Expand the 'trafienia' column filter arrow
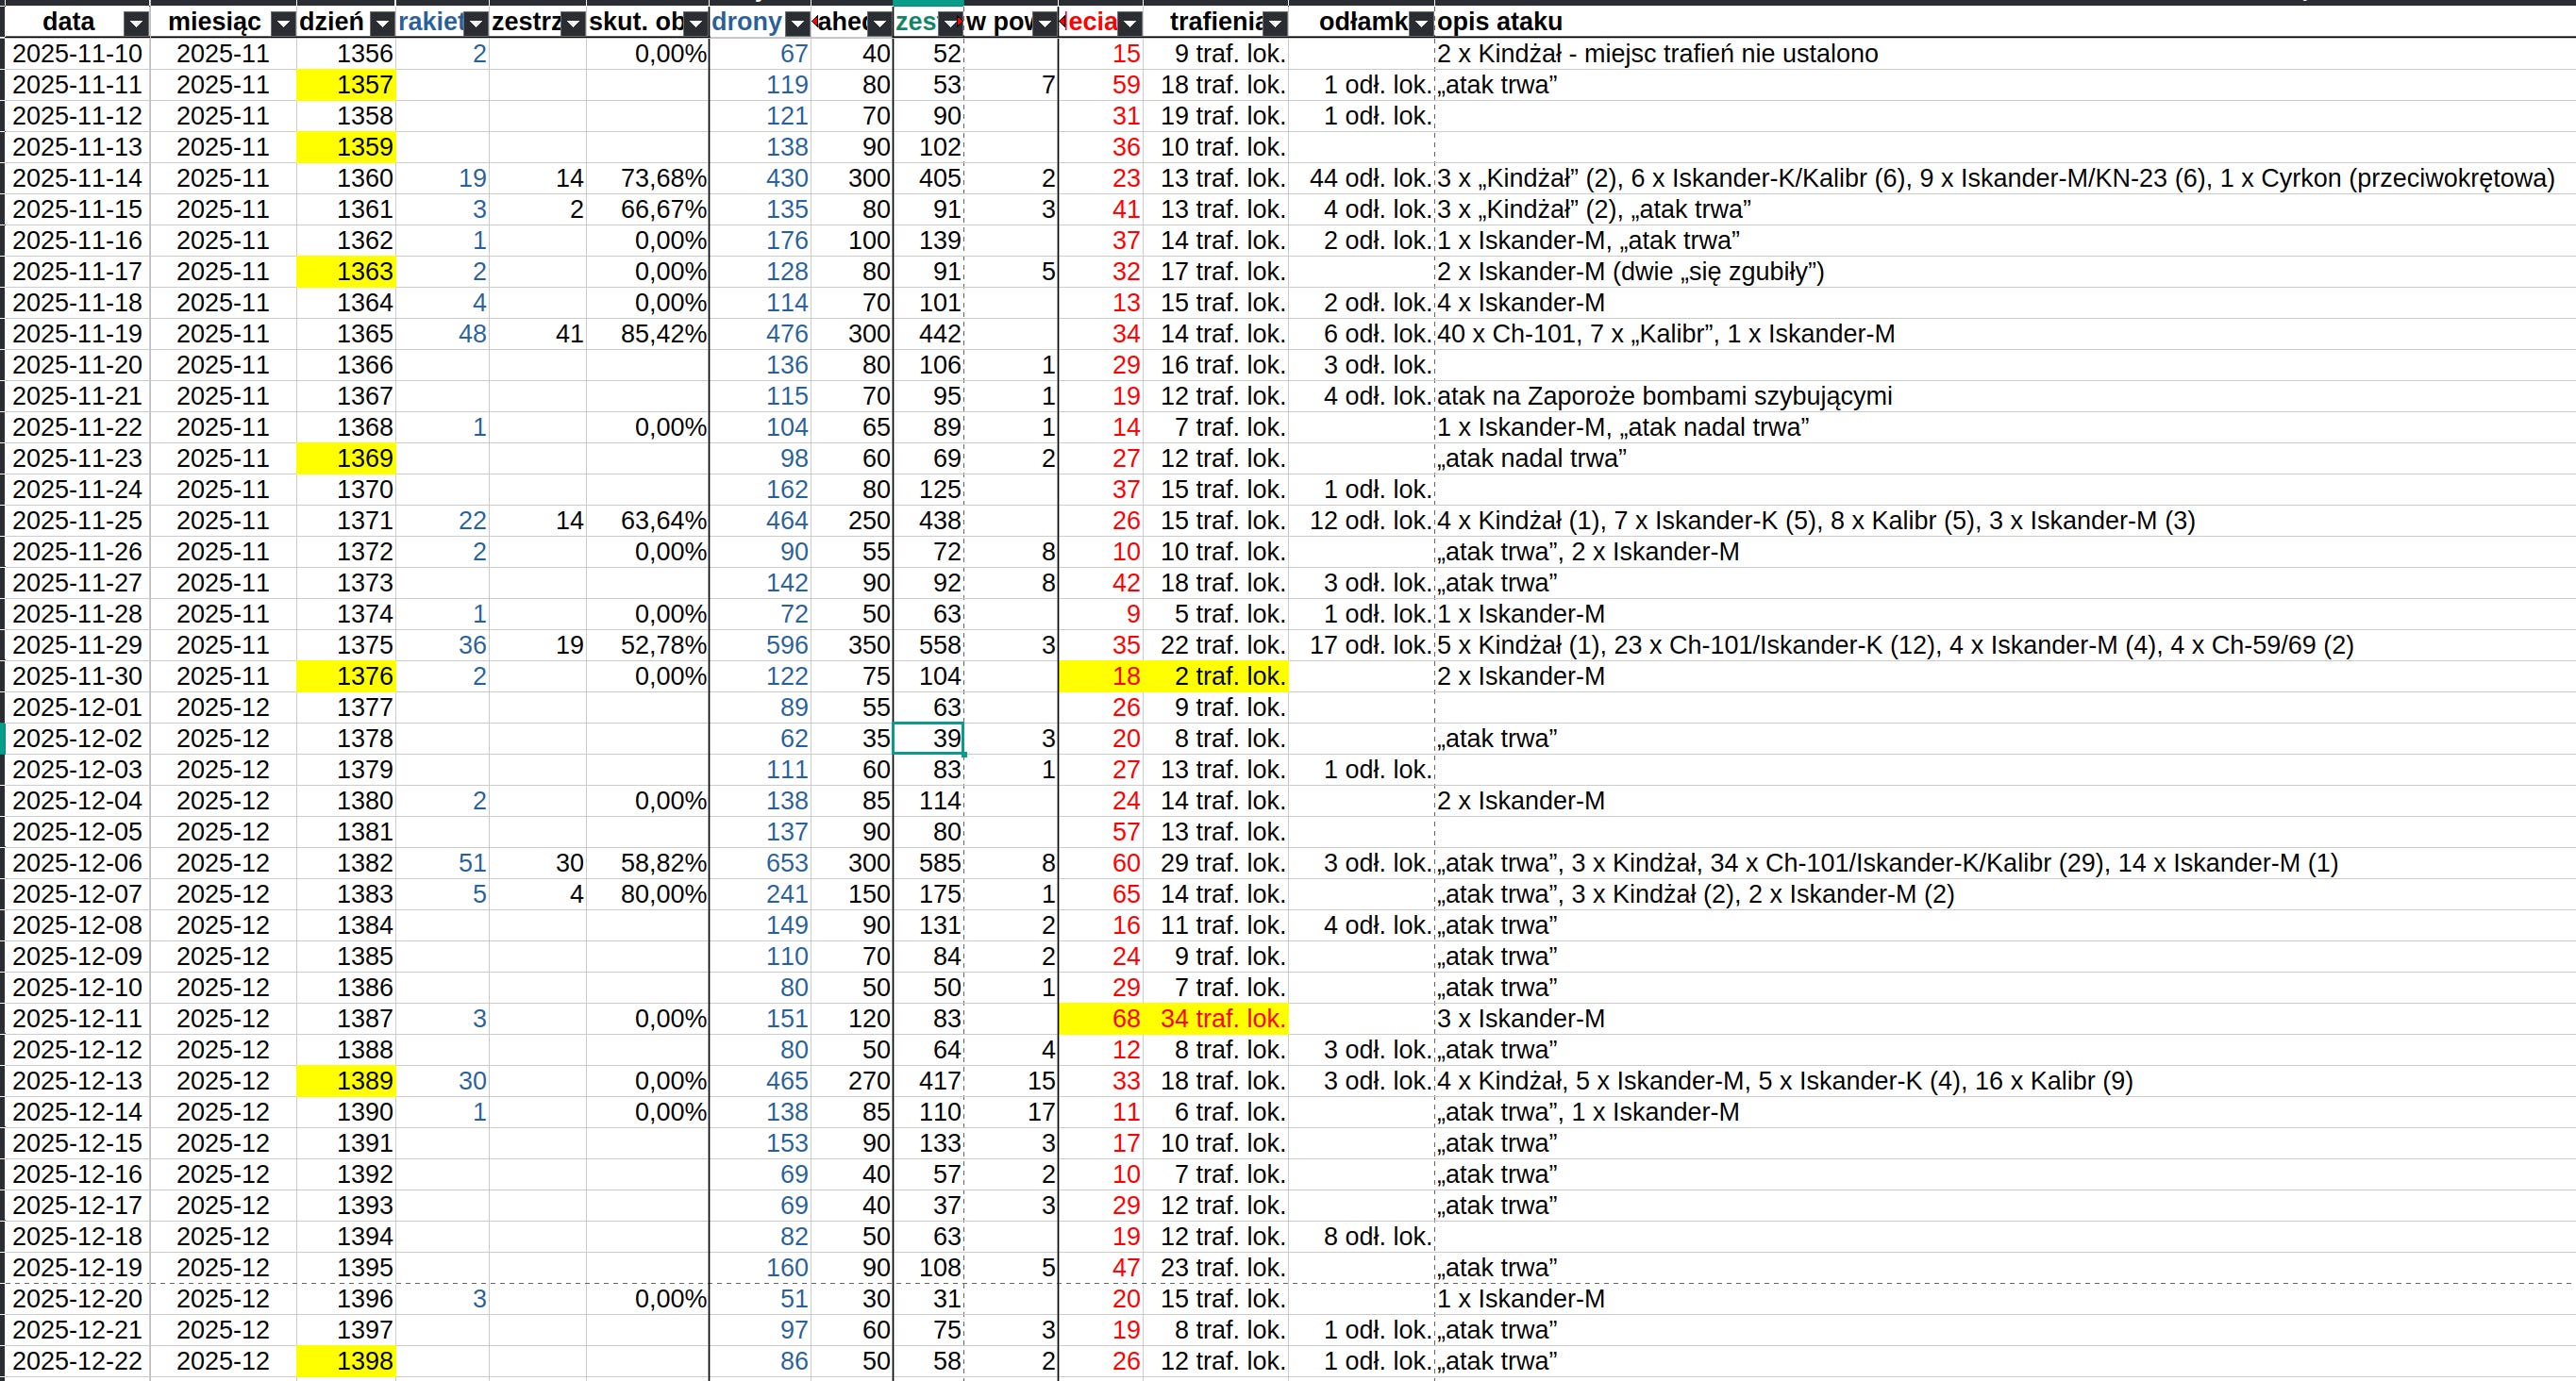Viewport: 2576px width, 1381px height. 1275,24
